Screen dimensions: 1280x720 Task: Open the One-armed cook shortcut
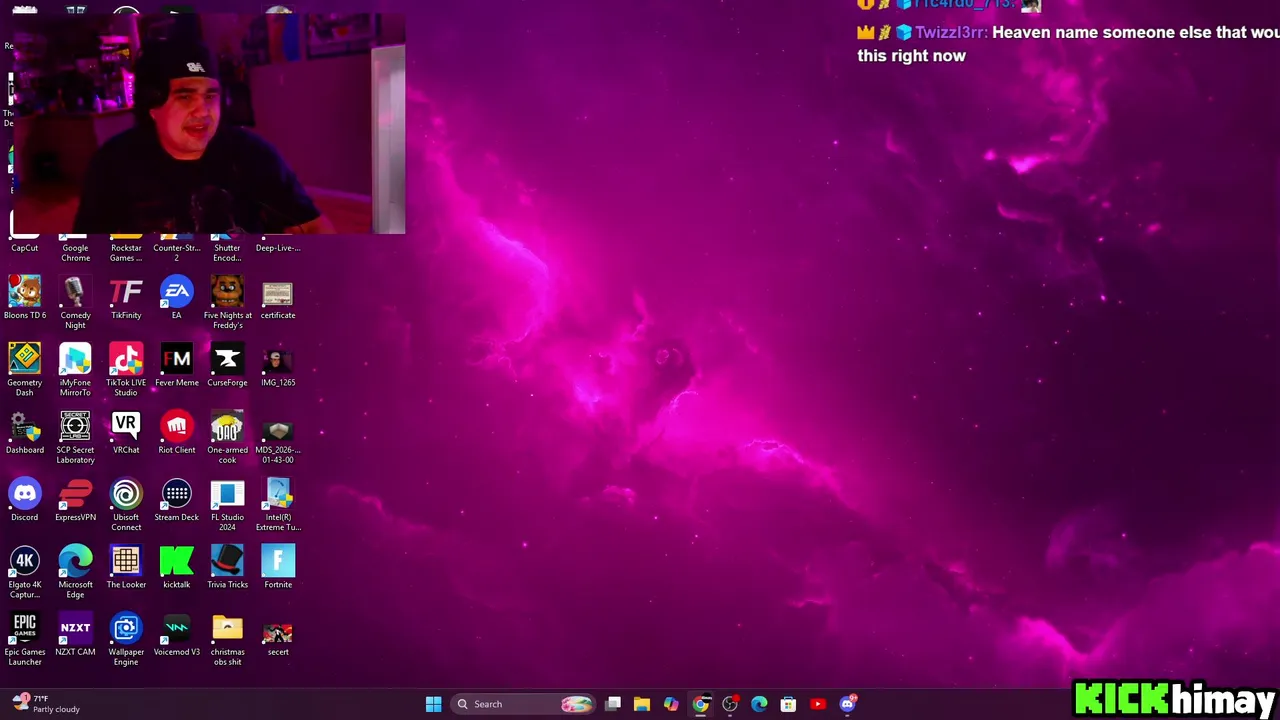tap(227, 437)
